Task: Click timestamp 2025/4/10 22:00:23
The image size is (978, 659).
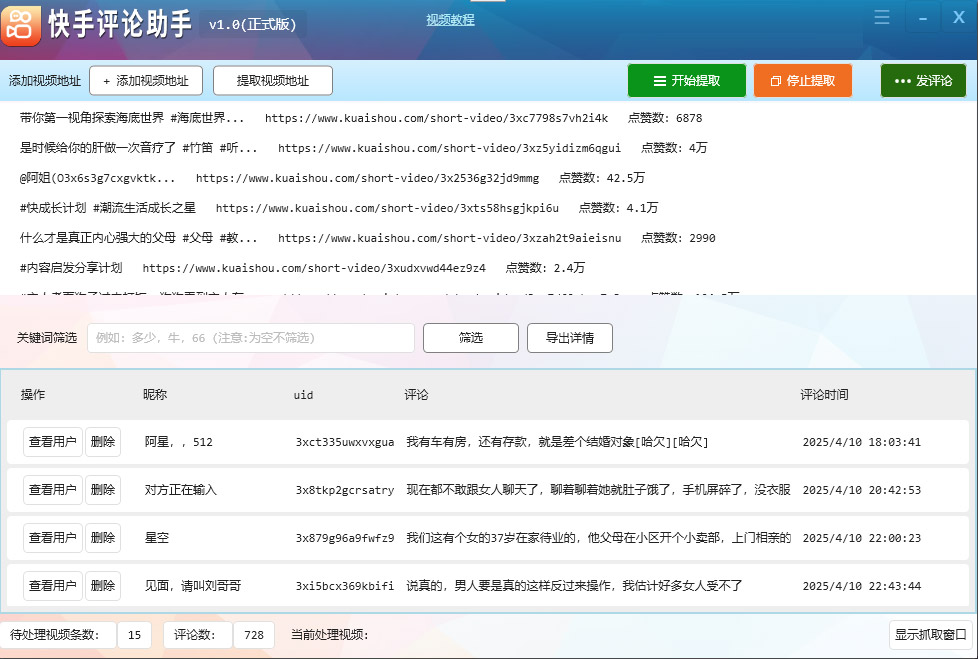Action: pyautogui.click(x=861, y=538)
